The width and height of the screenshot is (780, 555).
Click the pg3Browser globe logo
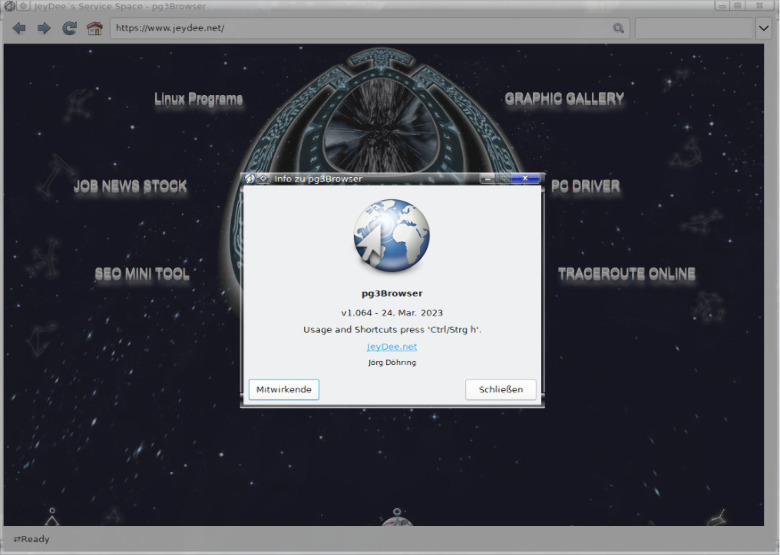[392, 235]
